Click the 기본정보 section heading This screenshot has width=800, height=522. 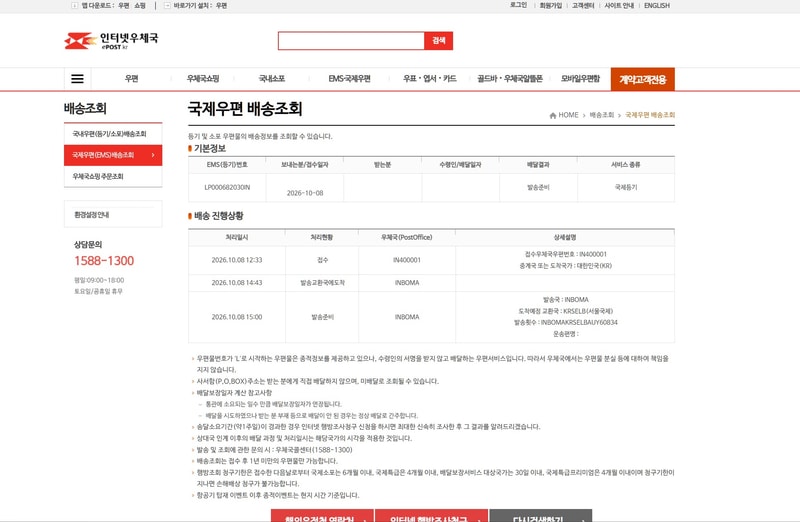coord(210,148)
